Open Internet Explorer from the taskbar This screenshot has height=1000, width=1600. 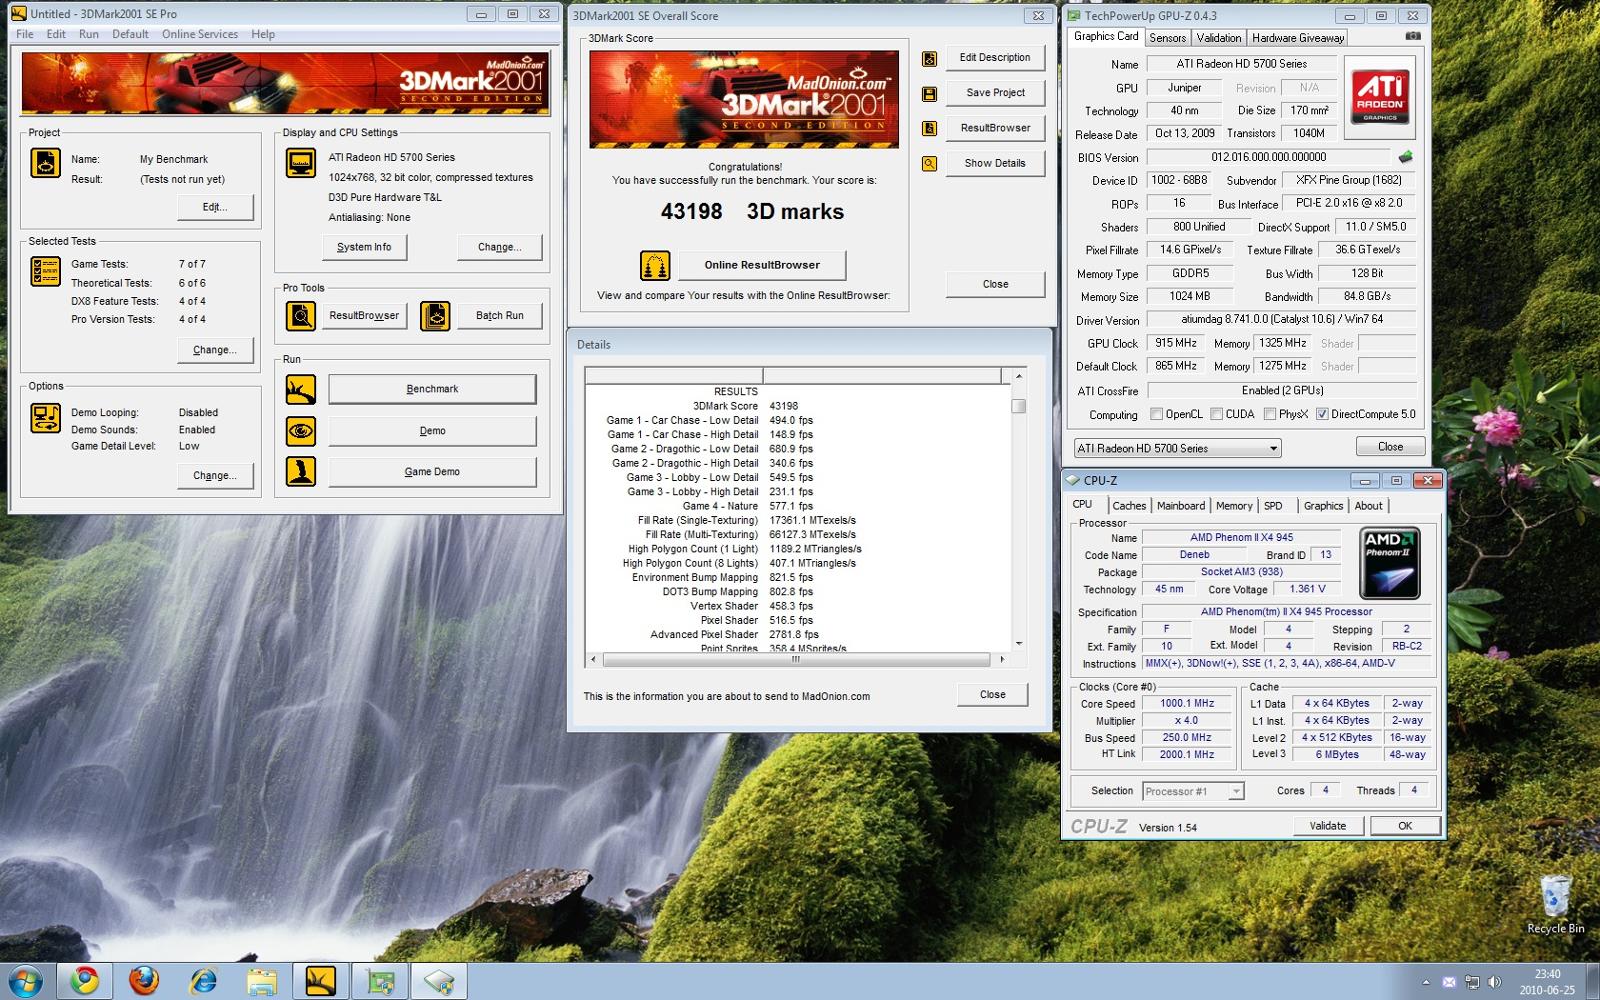point(202,981)
